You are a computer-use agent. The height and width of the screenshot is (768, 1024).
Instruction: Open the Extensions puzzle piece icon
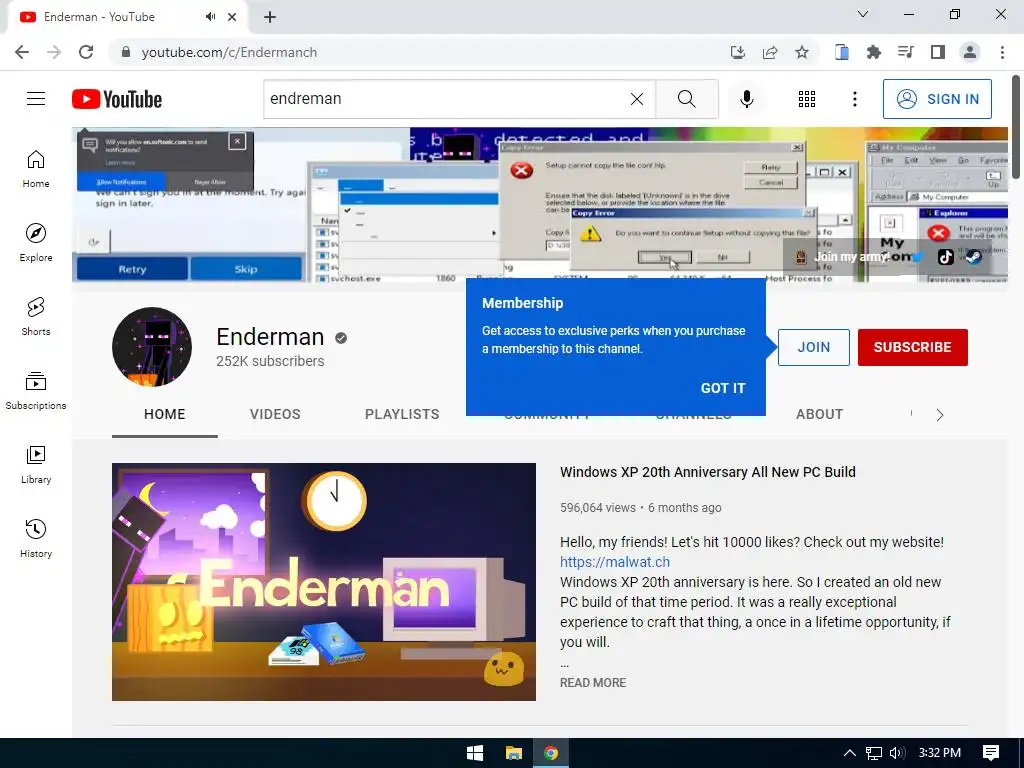pos(874,52)
